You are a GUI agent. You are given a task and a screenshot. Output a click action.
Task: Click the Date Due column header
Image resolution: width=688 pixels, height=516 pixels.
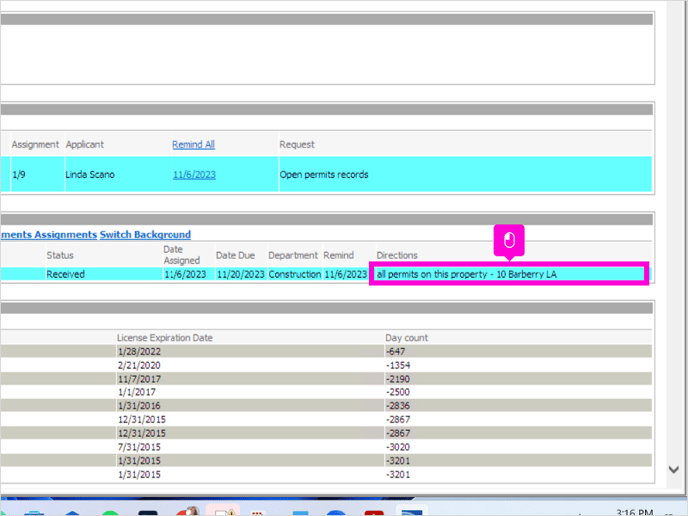pos(235,255)
